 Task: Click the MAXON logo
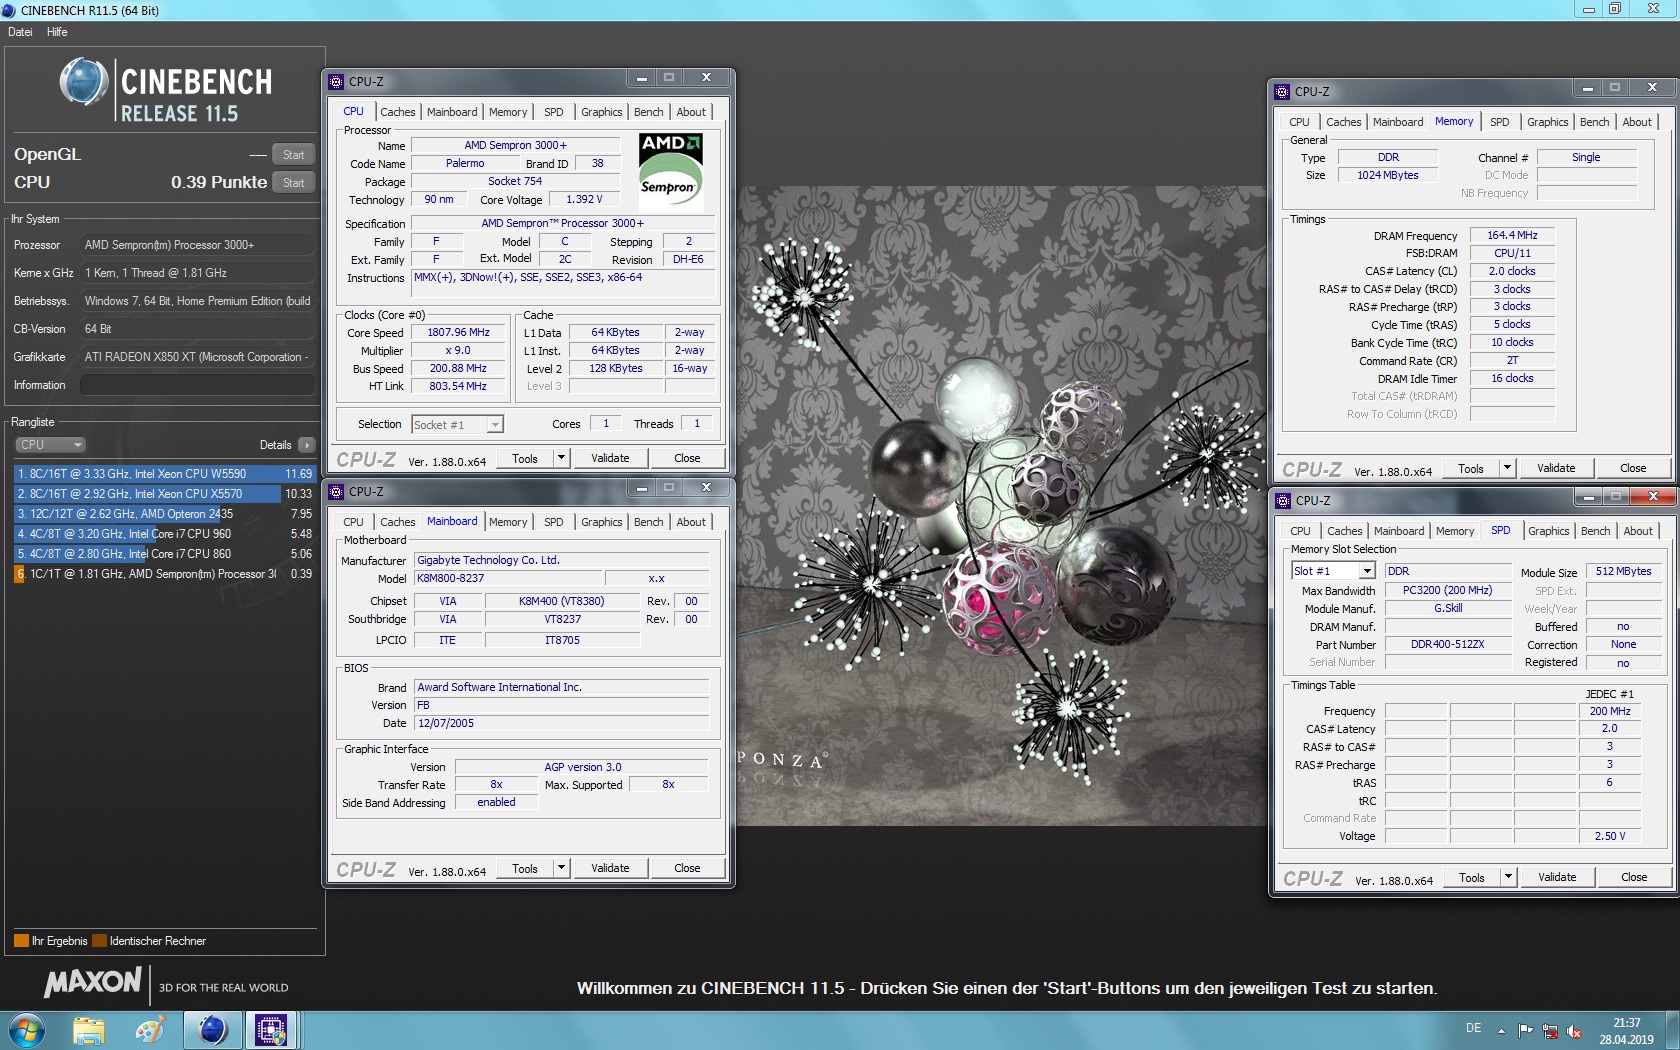tap(93, 983)
